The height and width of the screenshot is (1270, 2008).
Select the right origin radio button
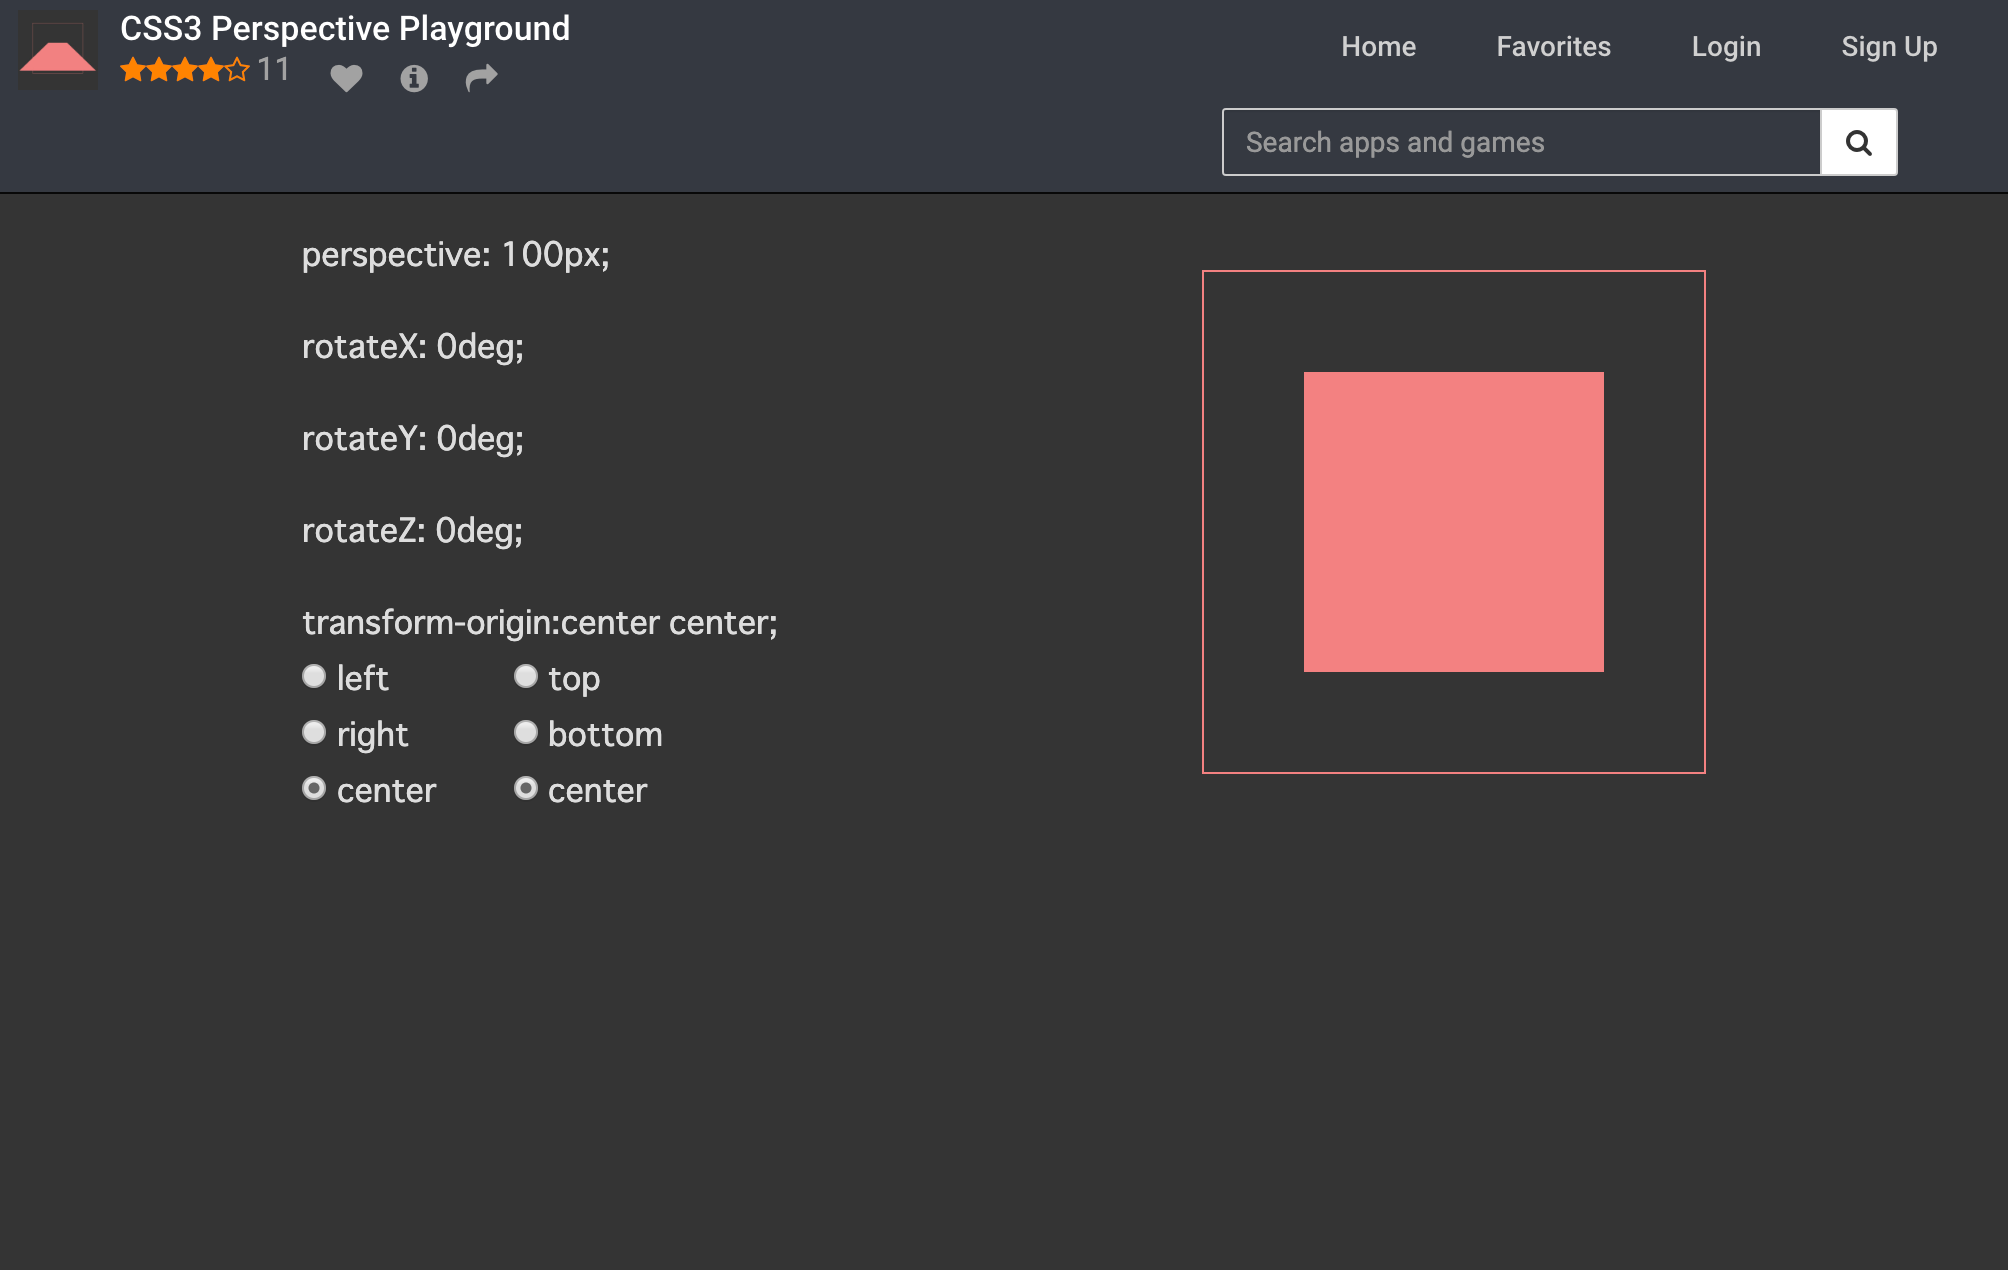[314, 733]
